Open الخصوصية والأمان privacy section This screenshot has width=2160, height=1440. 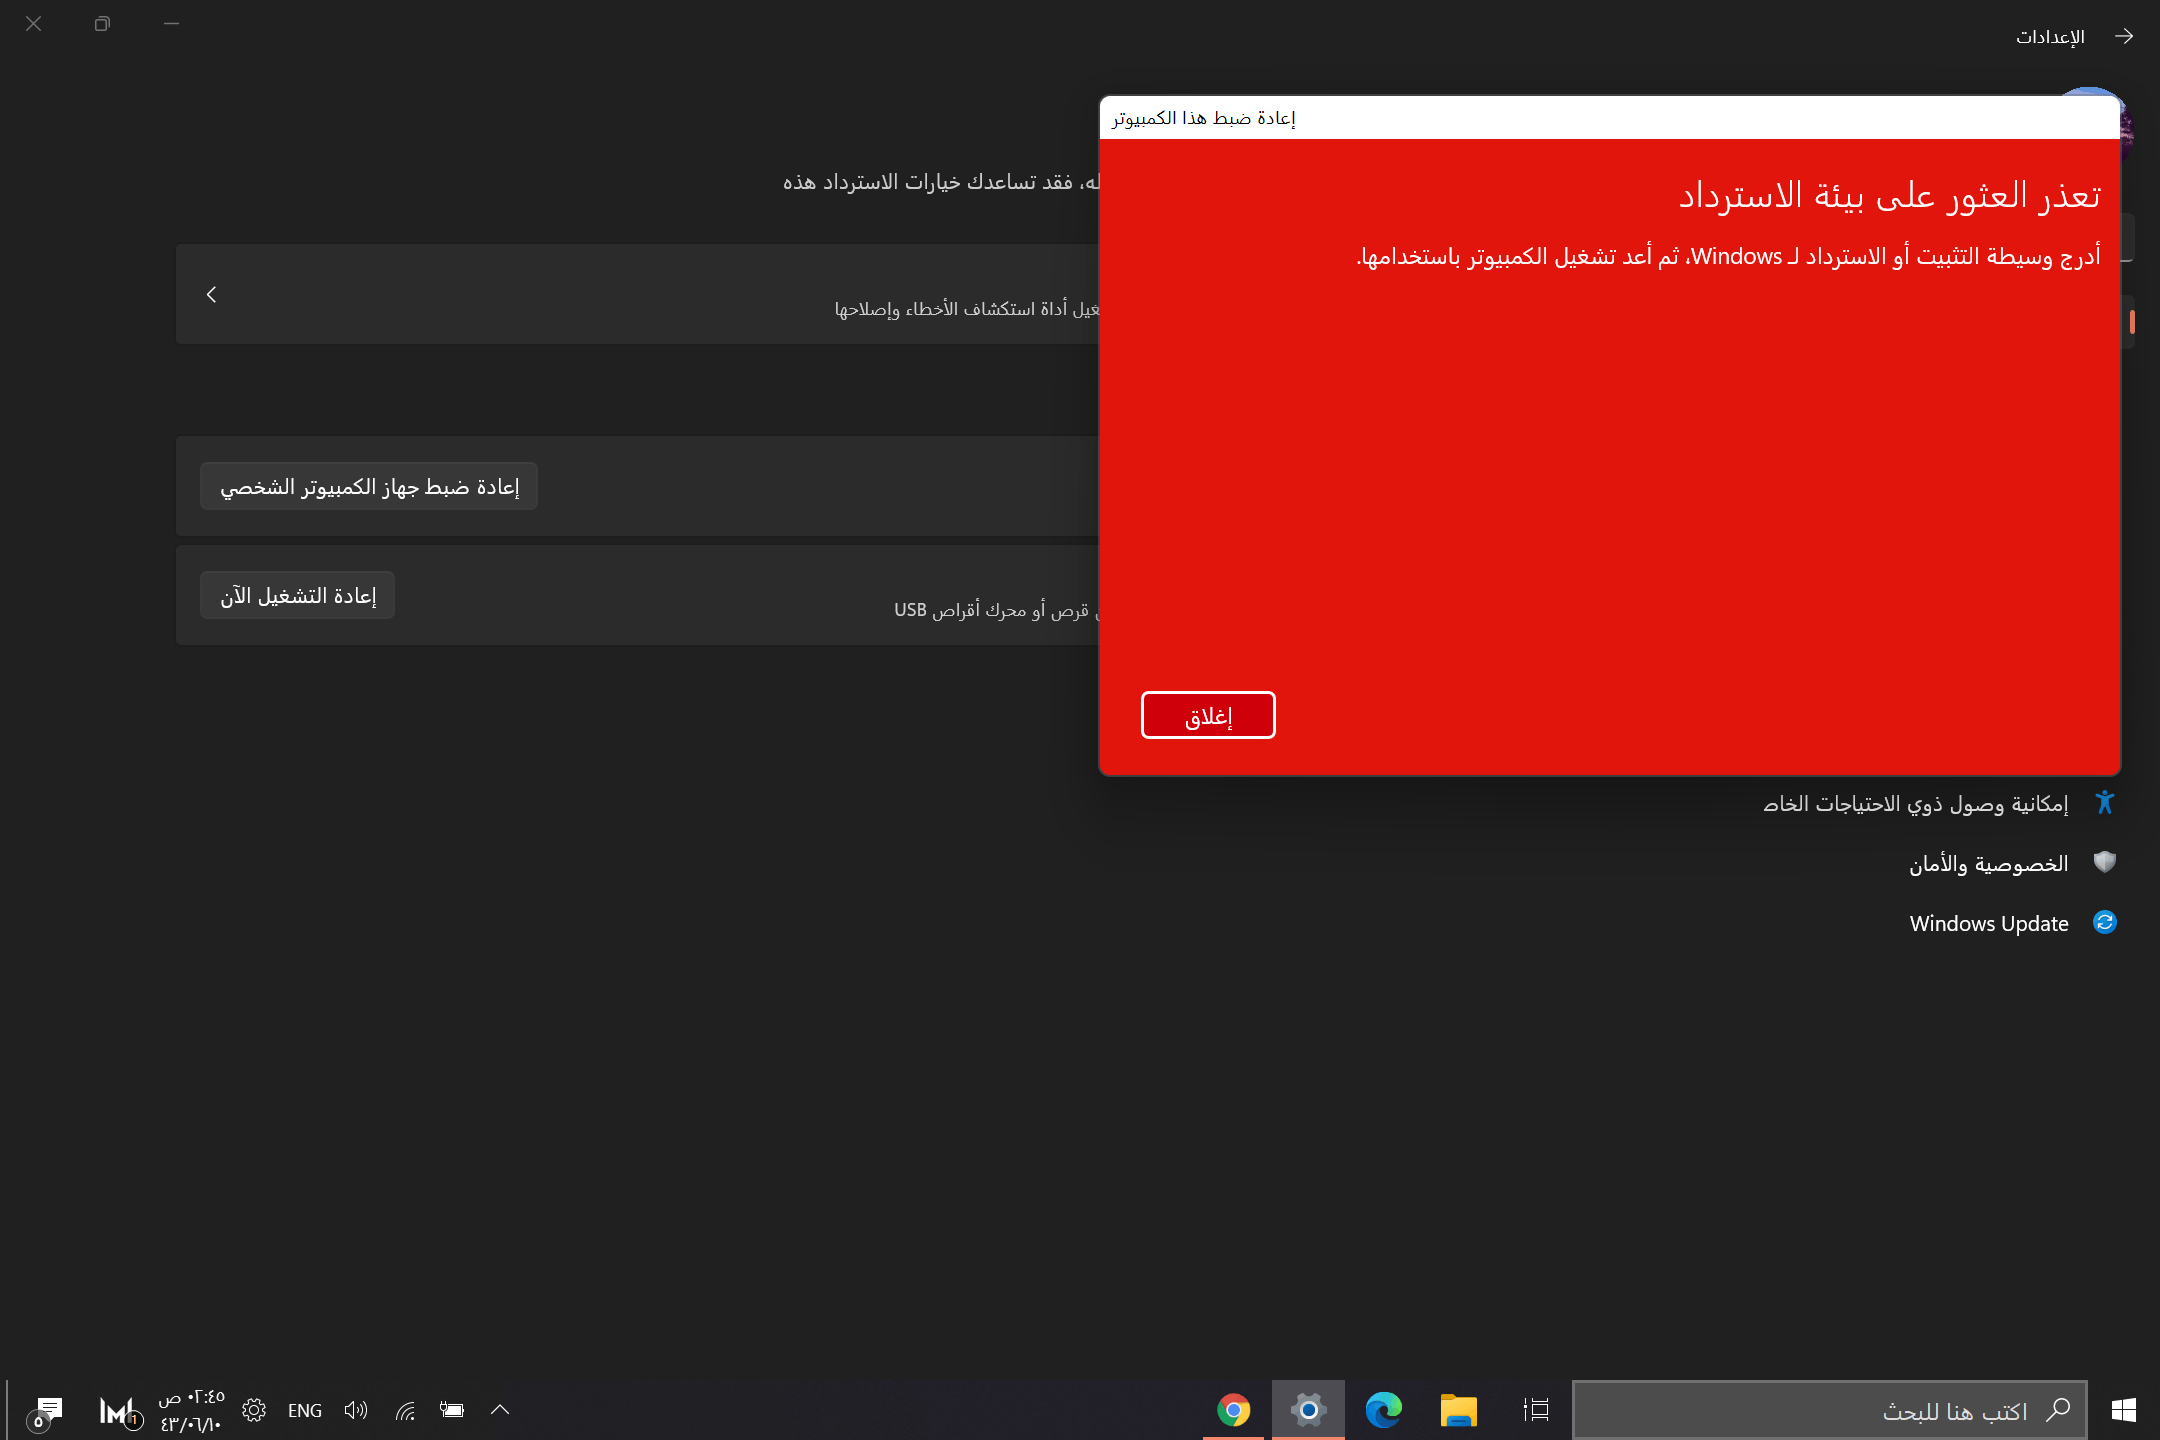coord(1988,863)
